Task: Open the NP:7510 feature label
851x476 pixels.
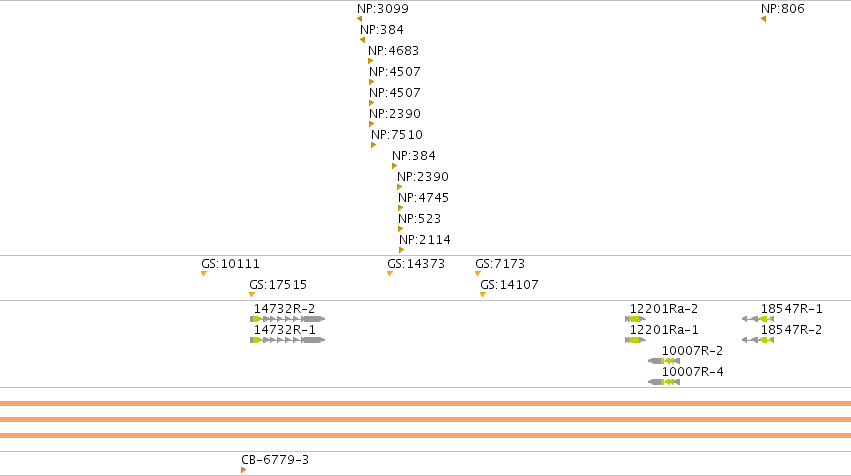Action: pos(397,135)
